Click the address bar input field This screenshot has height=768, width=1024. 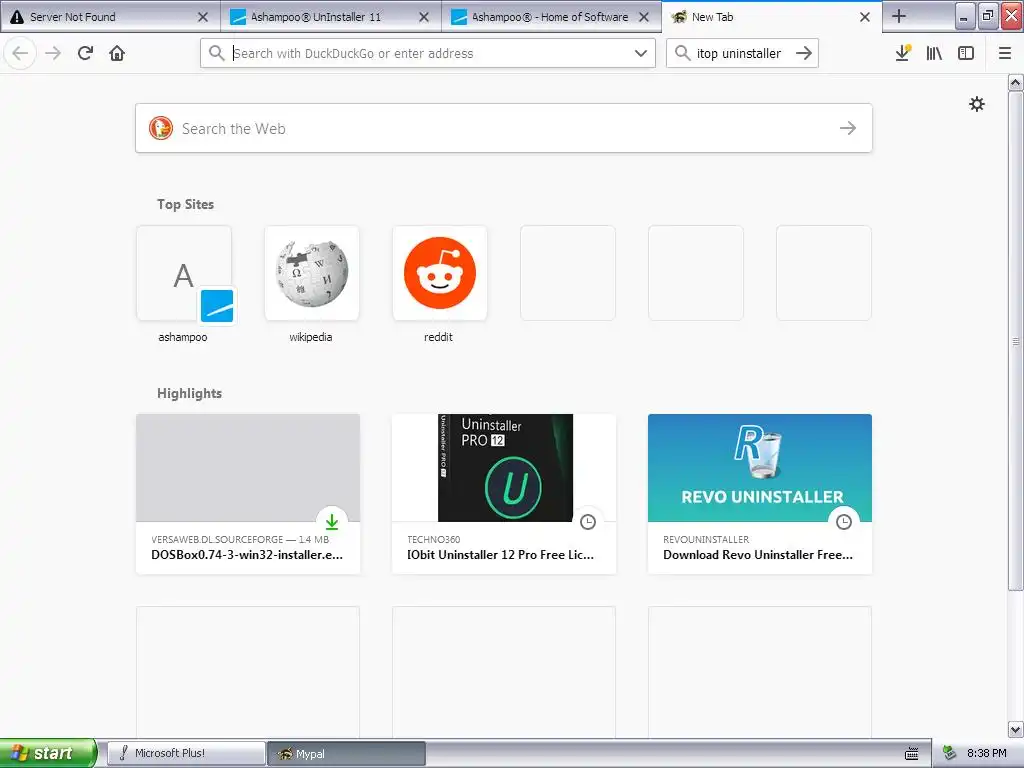click(x=428, y=53)
